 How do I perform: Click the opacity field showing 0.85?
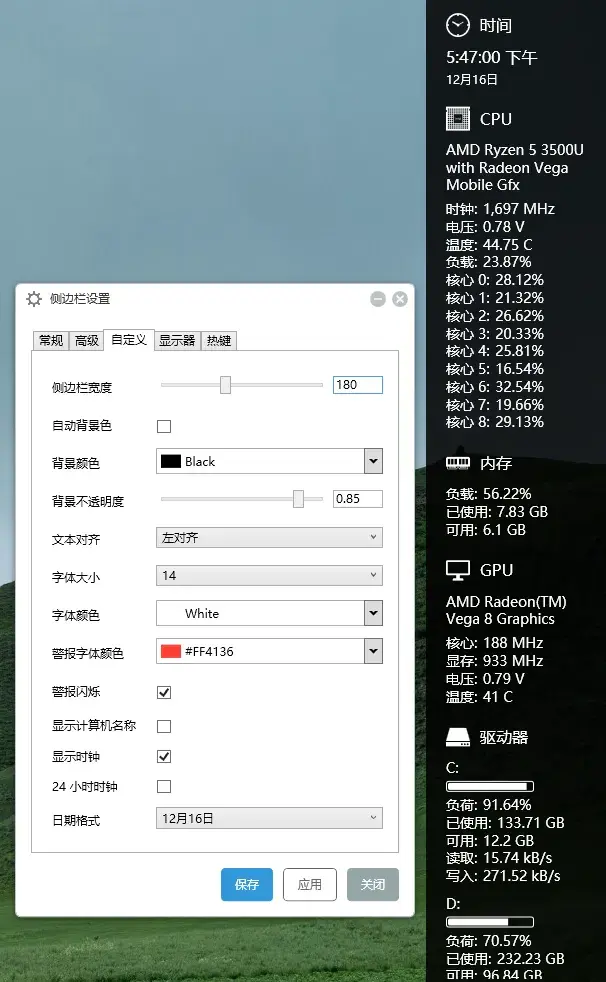click(357, 499)
